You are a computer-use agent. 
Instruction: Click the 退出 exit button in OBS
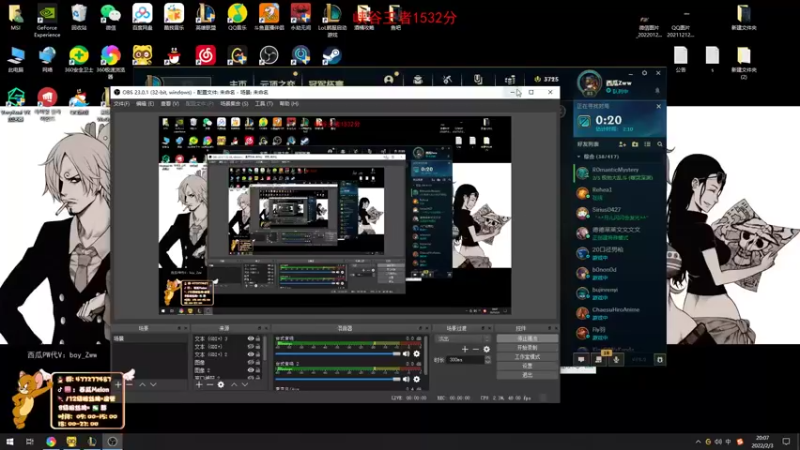coord(527,375)
